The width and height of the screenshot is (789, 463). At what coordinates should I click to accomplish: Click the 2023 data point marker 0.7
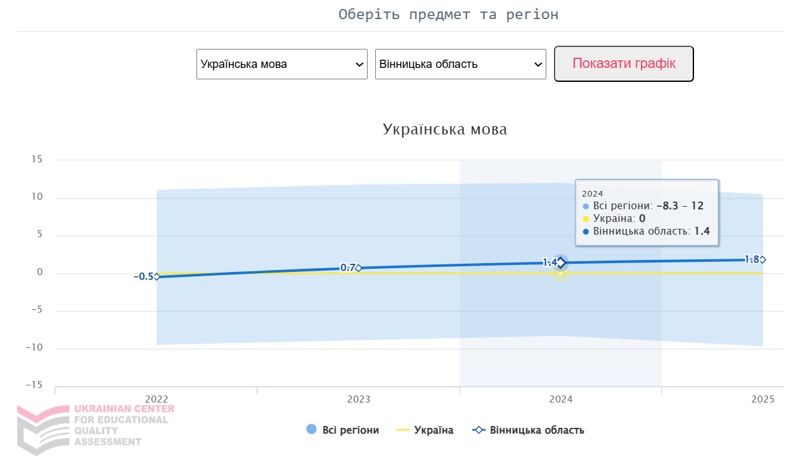[359, 268]
